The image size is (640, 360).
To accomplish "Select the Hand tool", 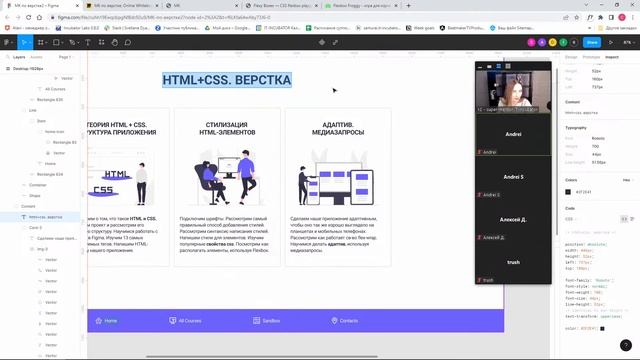I will click(115, 42).
